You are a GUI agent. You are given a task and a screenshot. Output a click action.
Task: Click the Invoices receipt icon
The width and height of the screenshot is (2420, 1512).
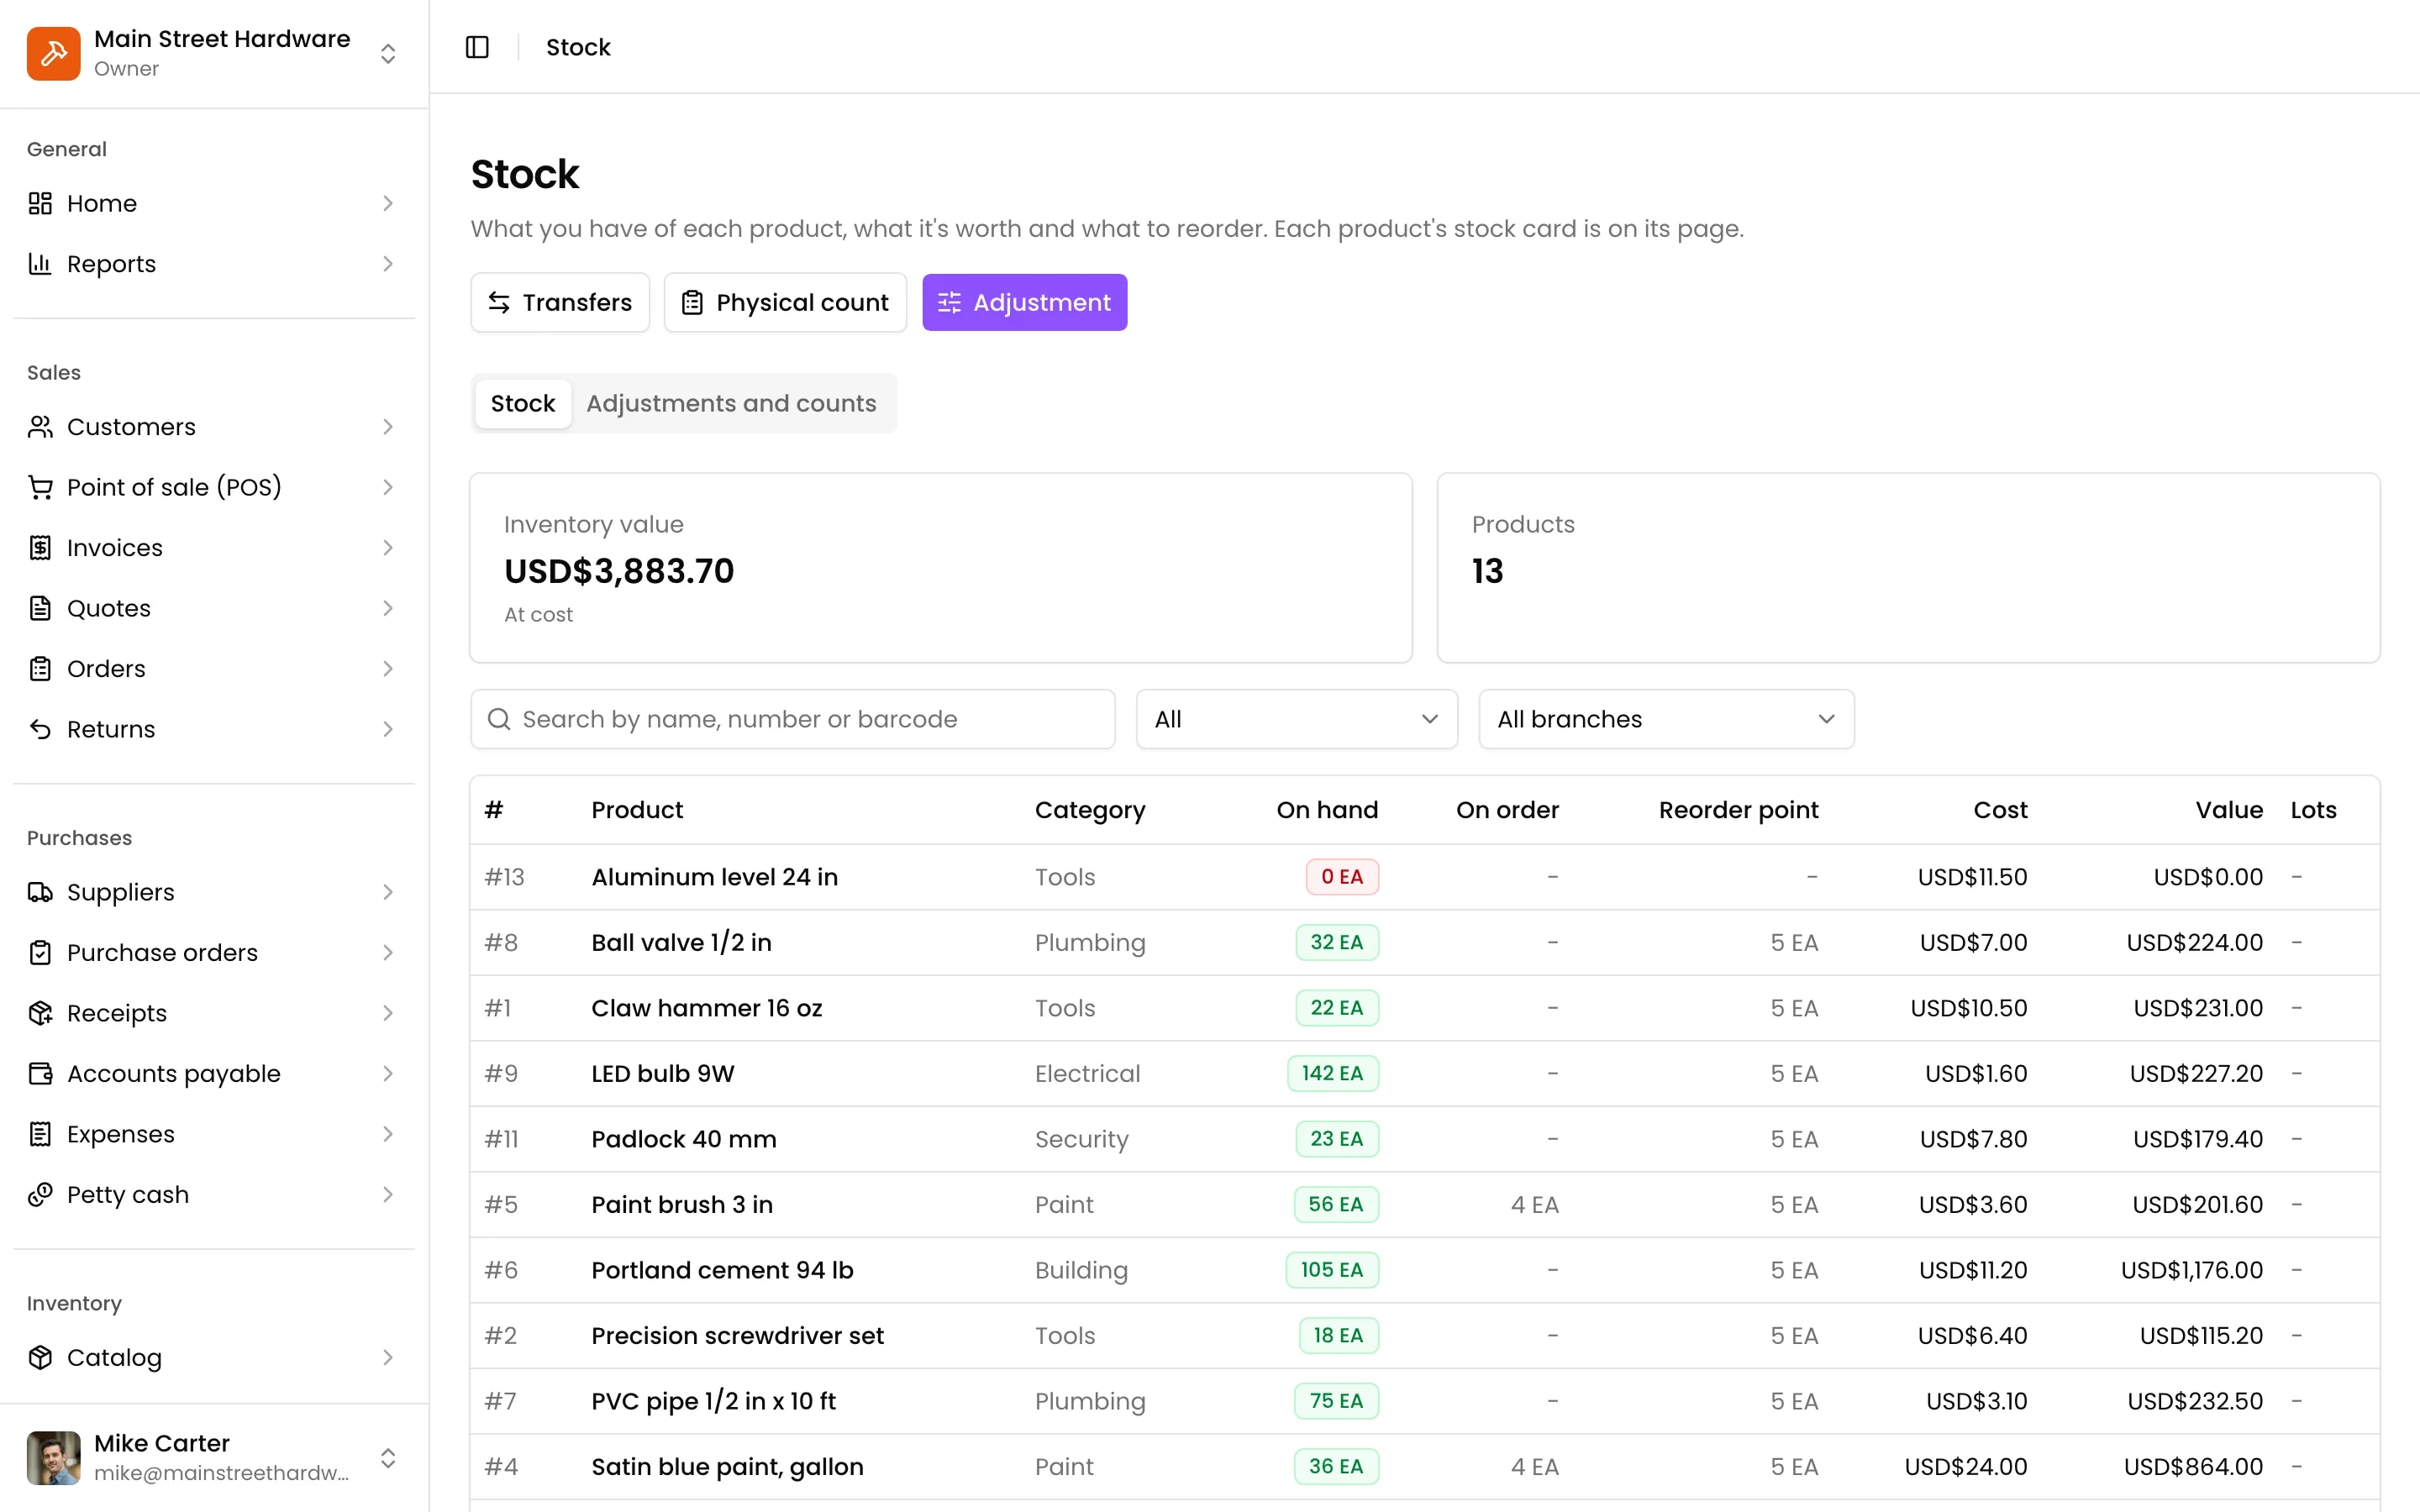tap(40, 548)
